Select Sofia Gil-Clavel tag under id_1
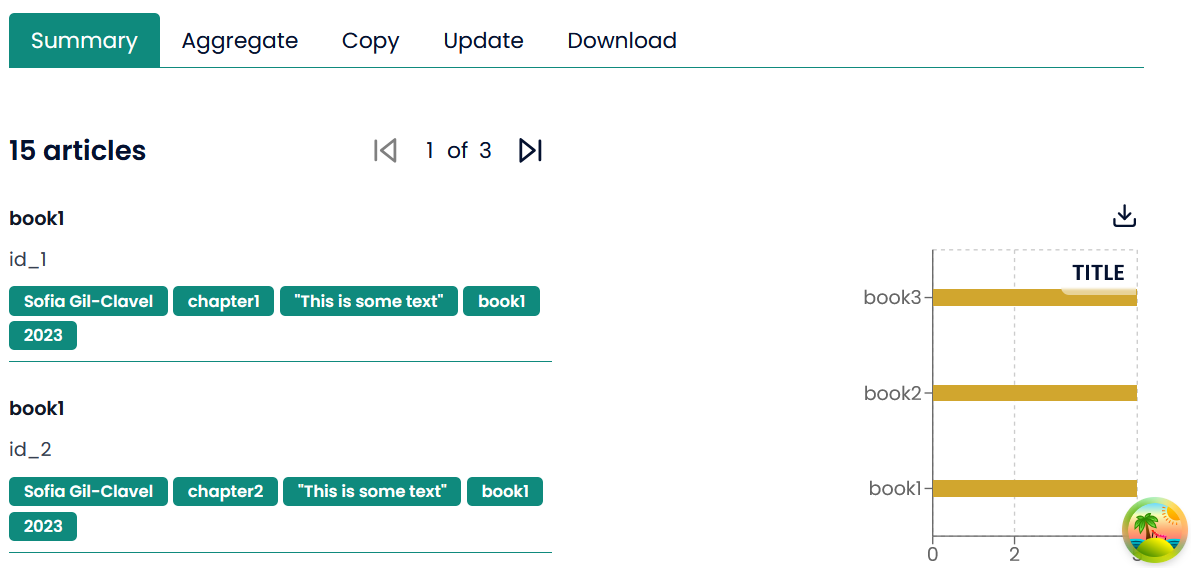 (89, 301)
